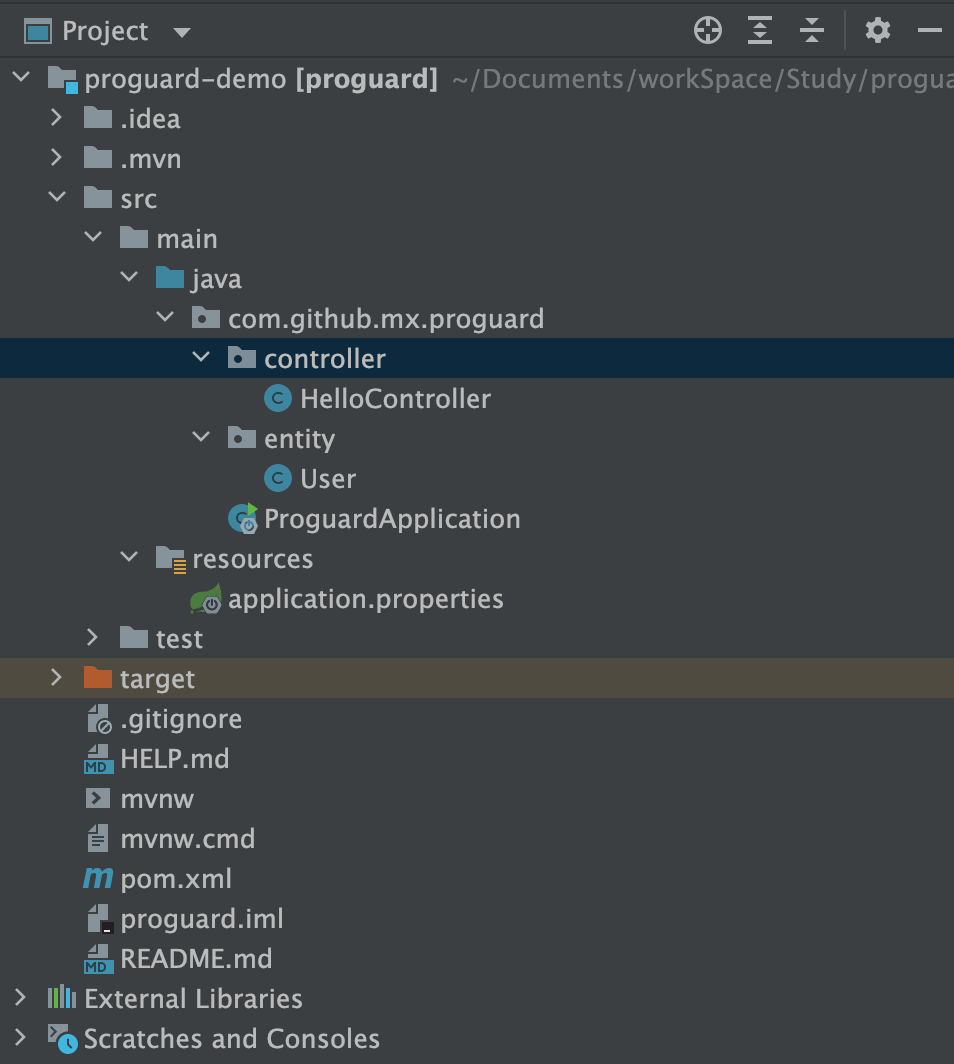Viewport: 954px width, 1064px height.
Task: Select Scratches and Consoles entry
Action: pos(231,1039)
